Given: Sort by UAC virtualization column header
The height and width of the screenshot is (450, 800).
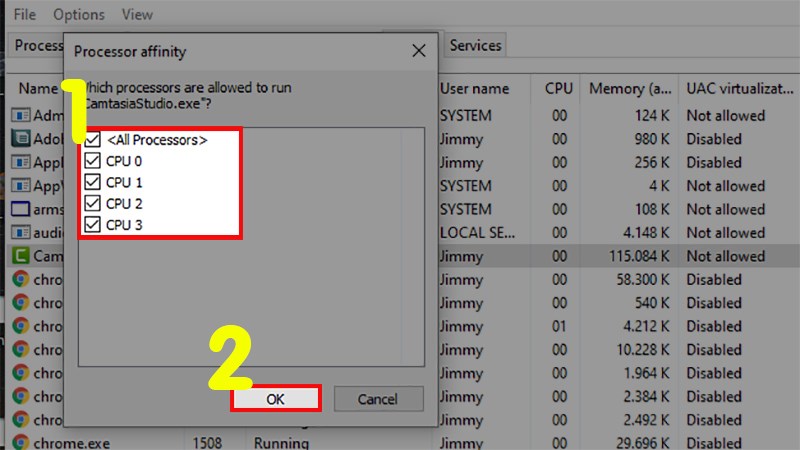Looking at the screenshot, I should 740,89.
